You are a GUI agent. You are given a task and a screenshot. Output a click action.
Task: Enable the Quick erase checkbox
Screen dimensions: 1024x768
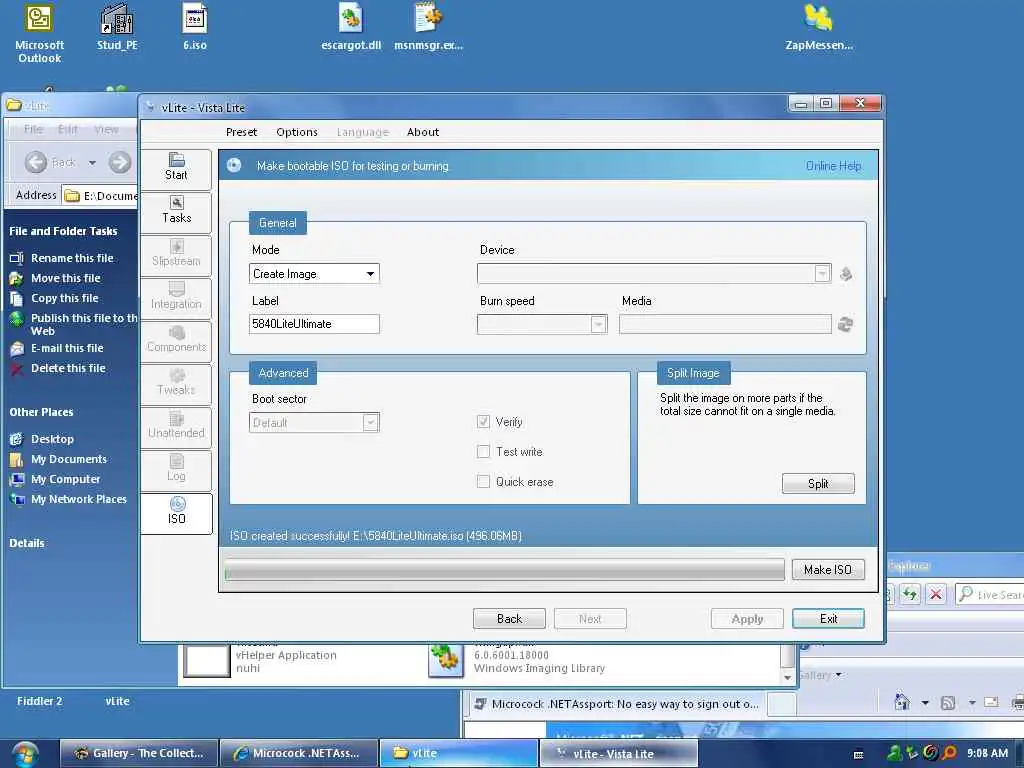[483, 481]
